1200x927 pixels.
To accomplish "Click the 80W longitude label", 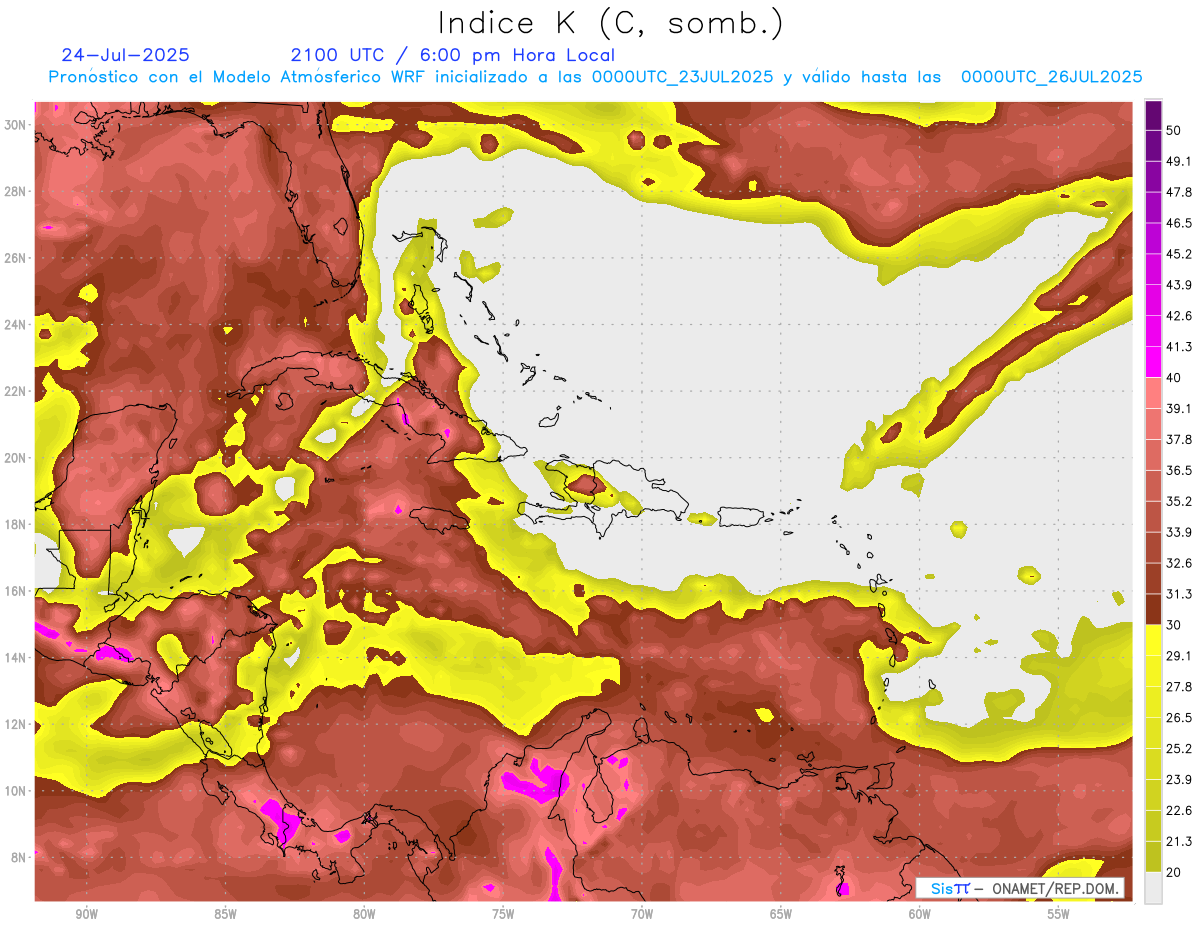I will pos(364,914).
